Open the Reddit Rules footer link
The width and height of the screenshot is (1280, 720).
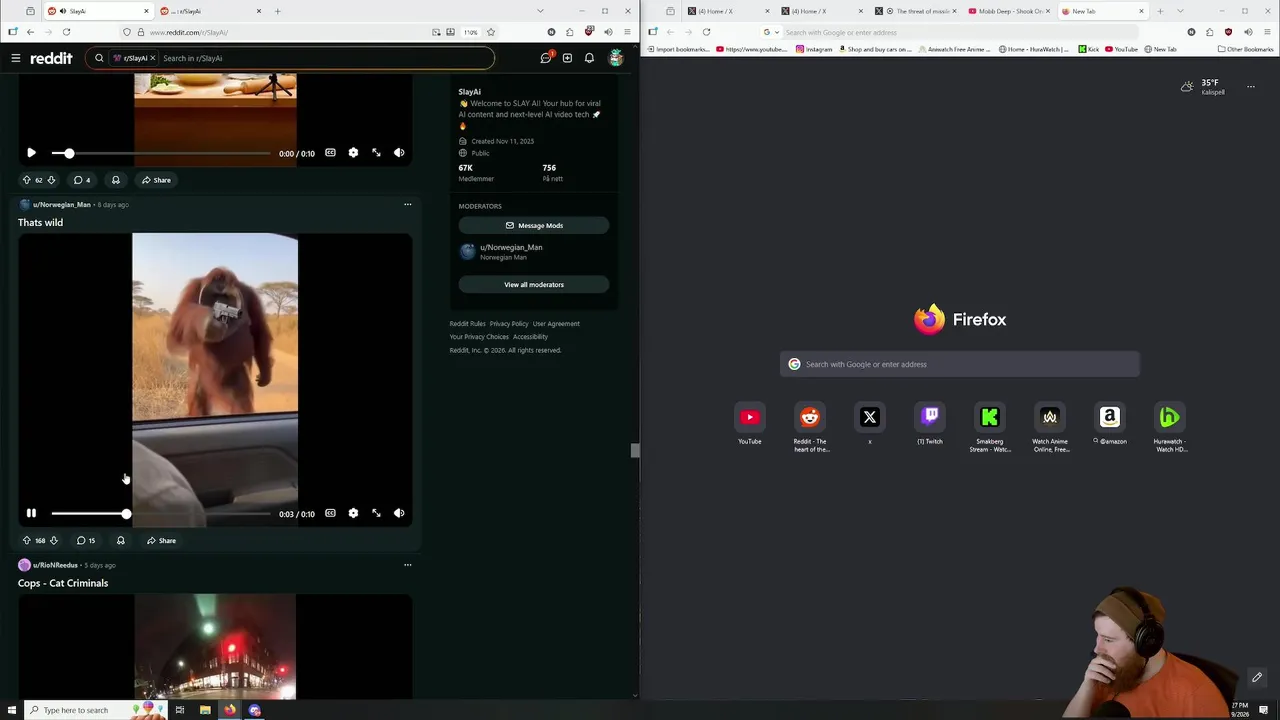(467, 323)
